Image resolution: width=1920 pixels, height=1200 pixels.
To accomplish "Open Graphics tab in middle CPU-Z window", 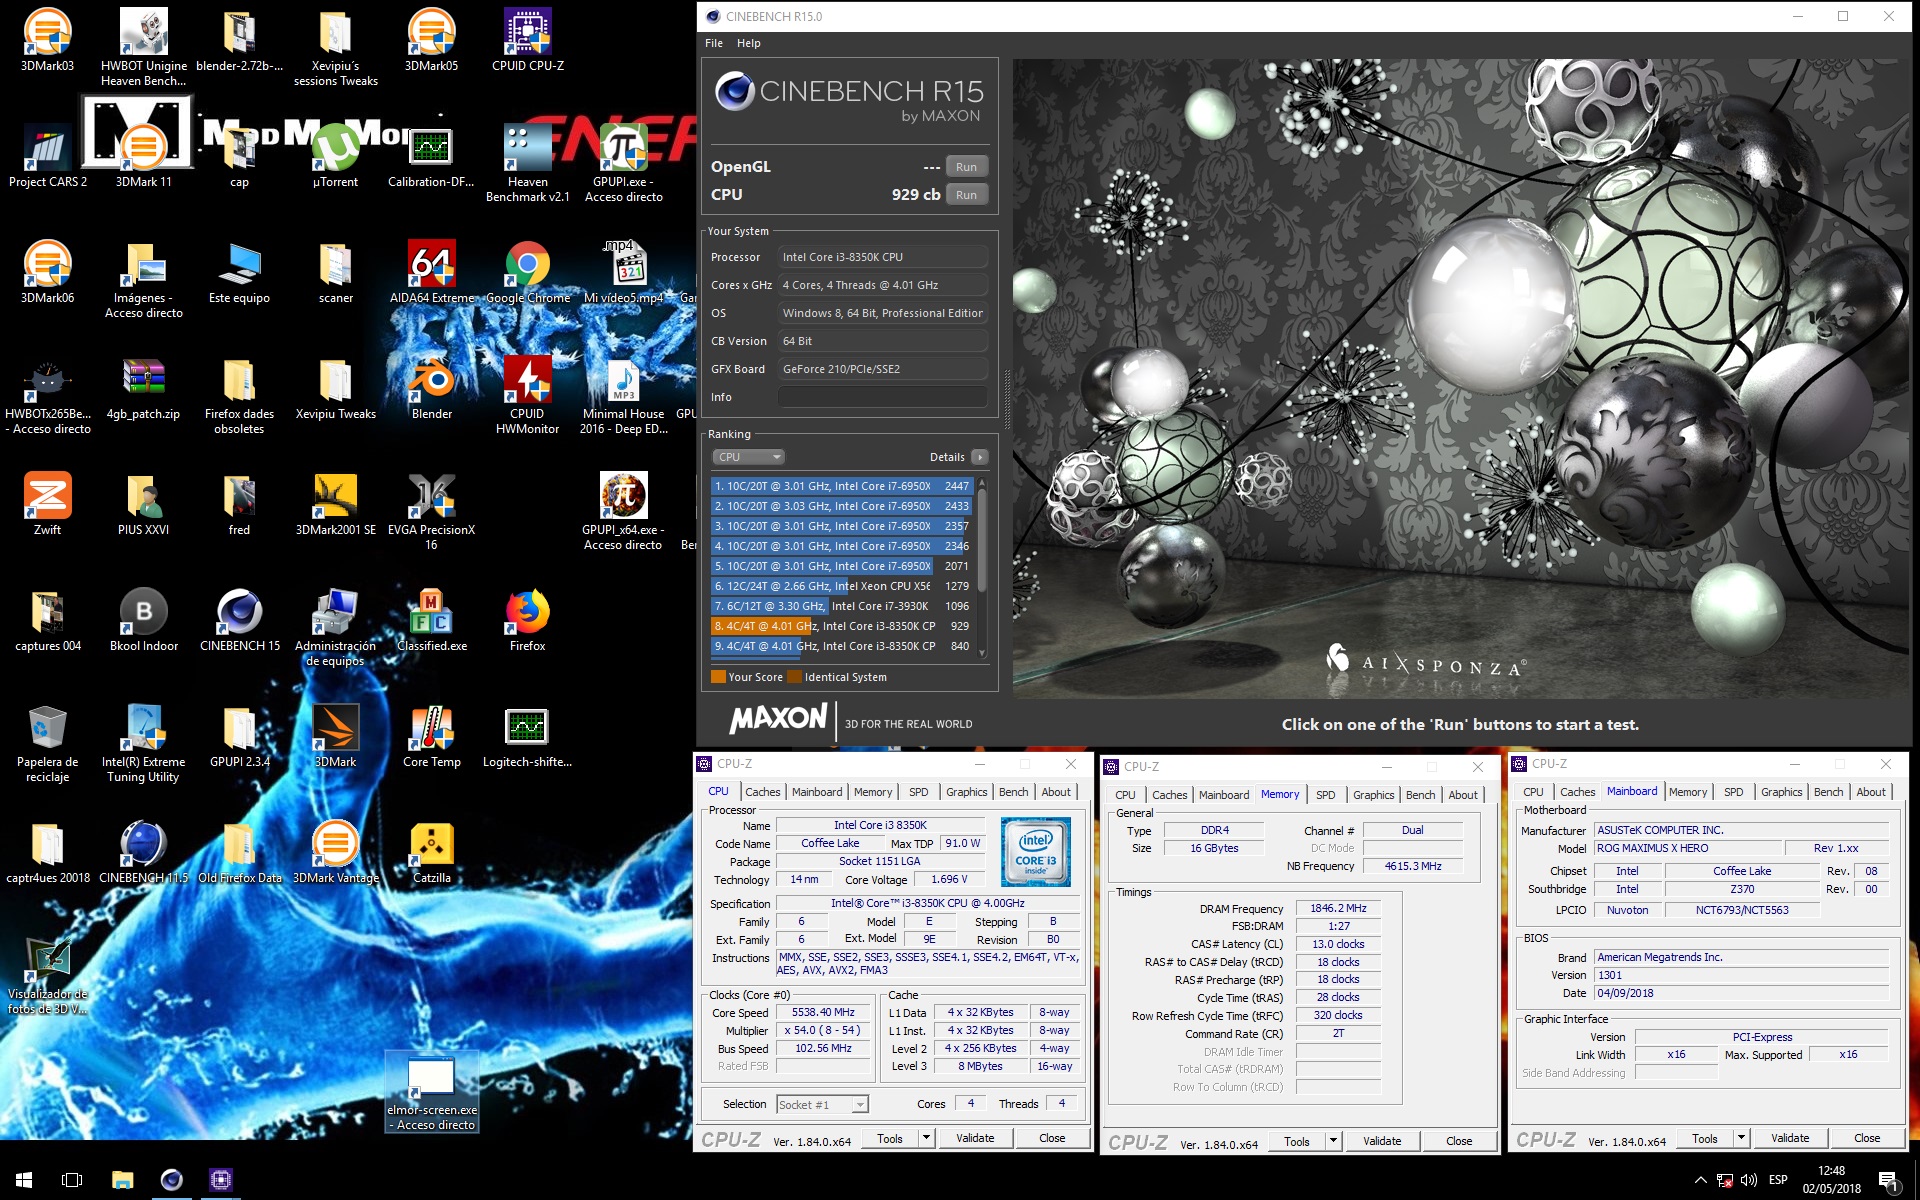I will [x=1373, y=795].
